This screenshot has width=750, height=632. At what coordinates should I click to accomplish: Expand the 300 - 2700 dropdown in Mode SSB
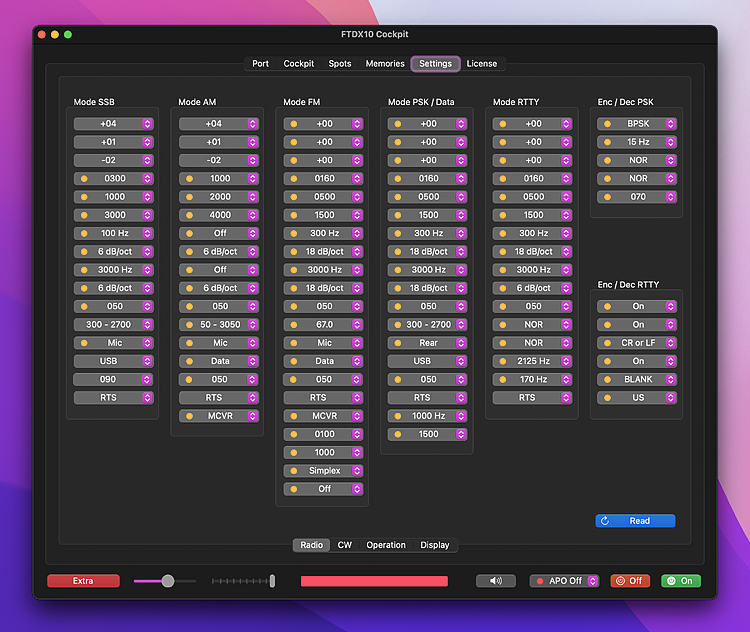(113, 325)
